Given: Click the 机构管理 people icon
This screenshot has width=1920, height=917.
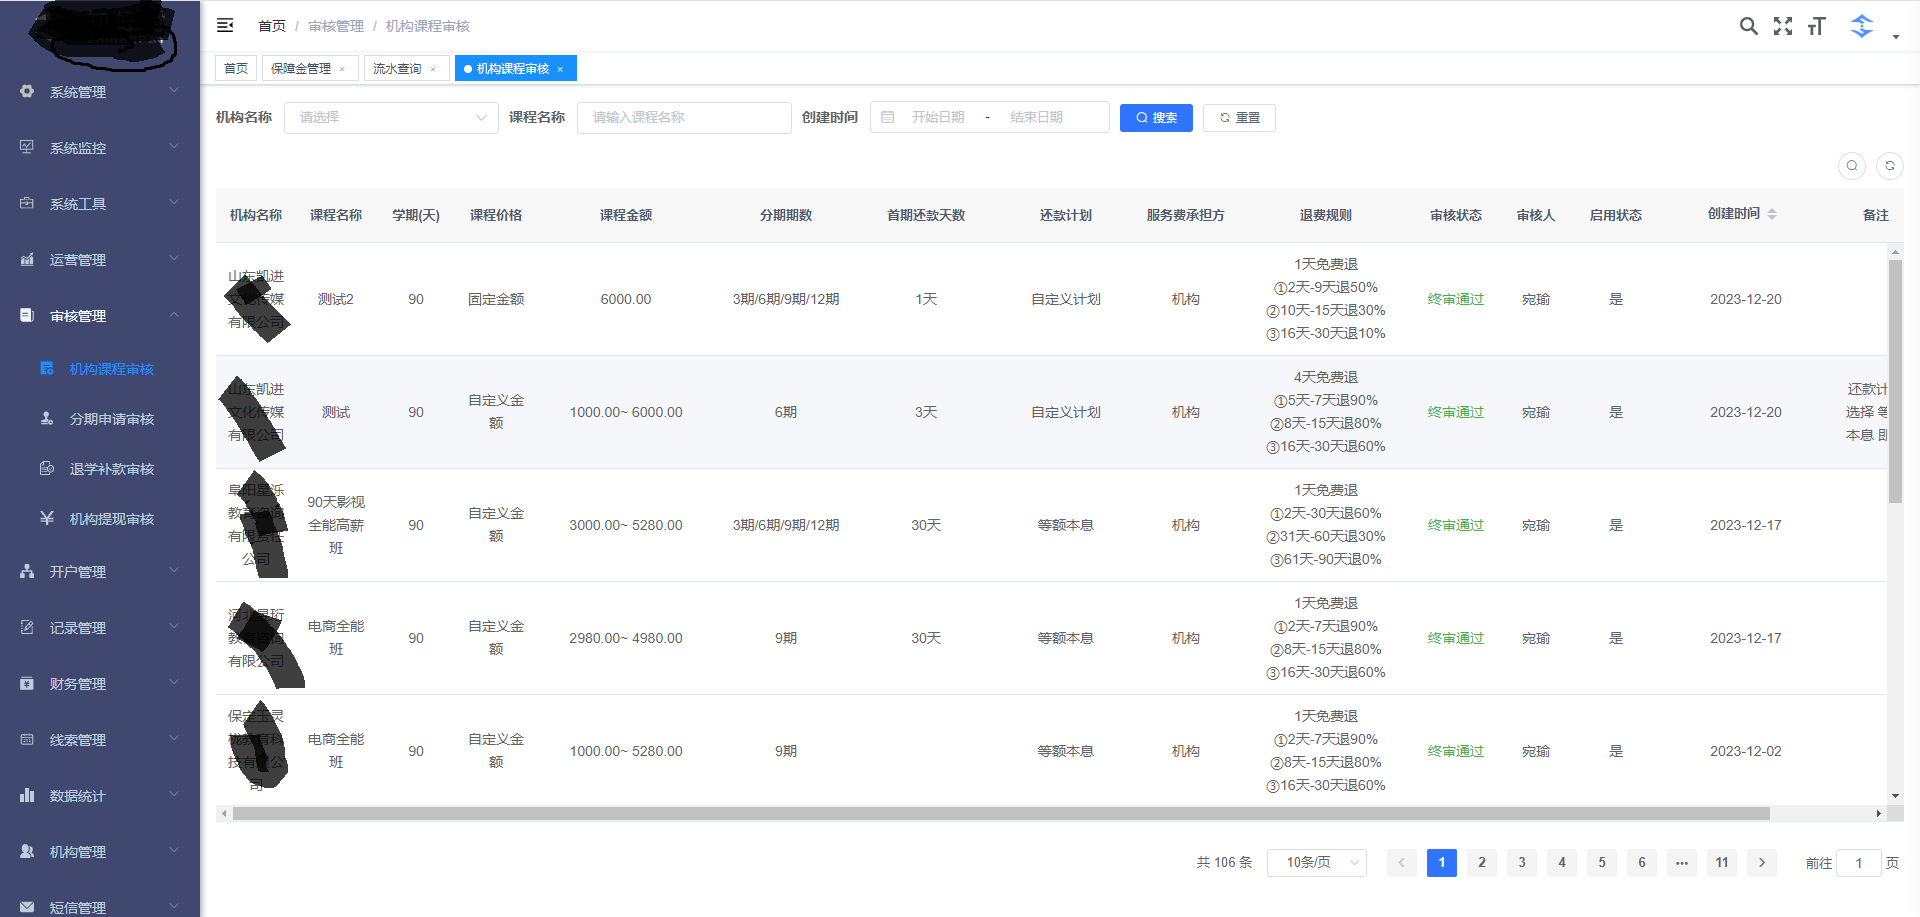Looking at the screenshot, I should pos(27,851).
